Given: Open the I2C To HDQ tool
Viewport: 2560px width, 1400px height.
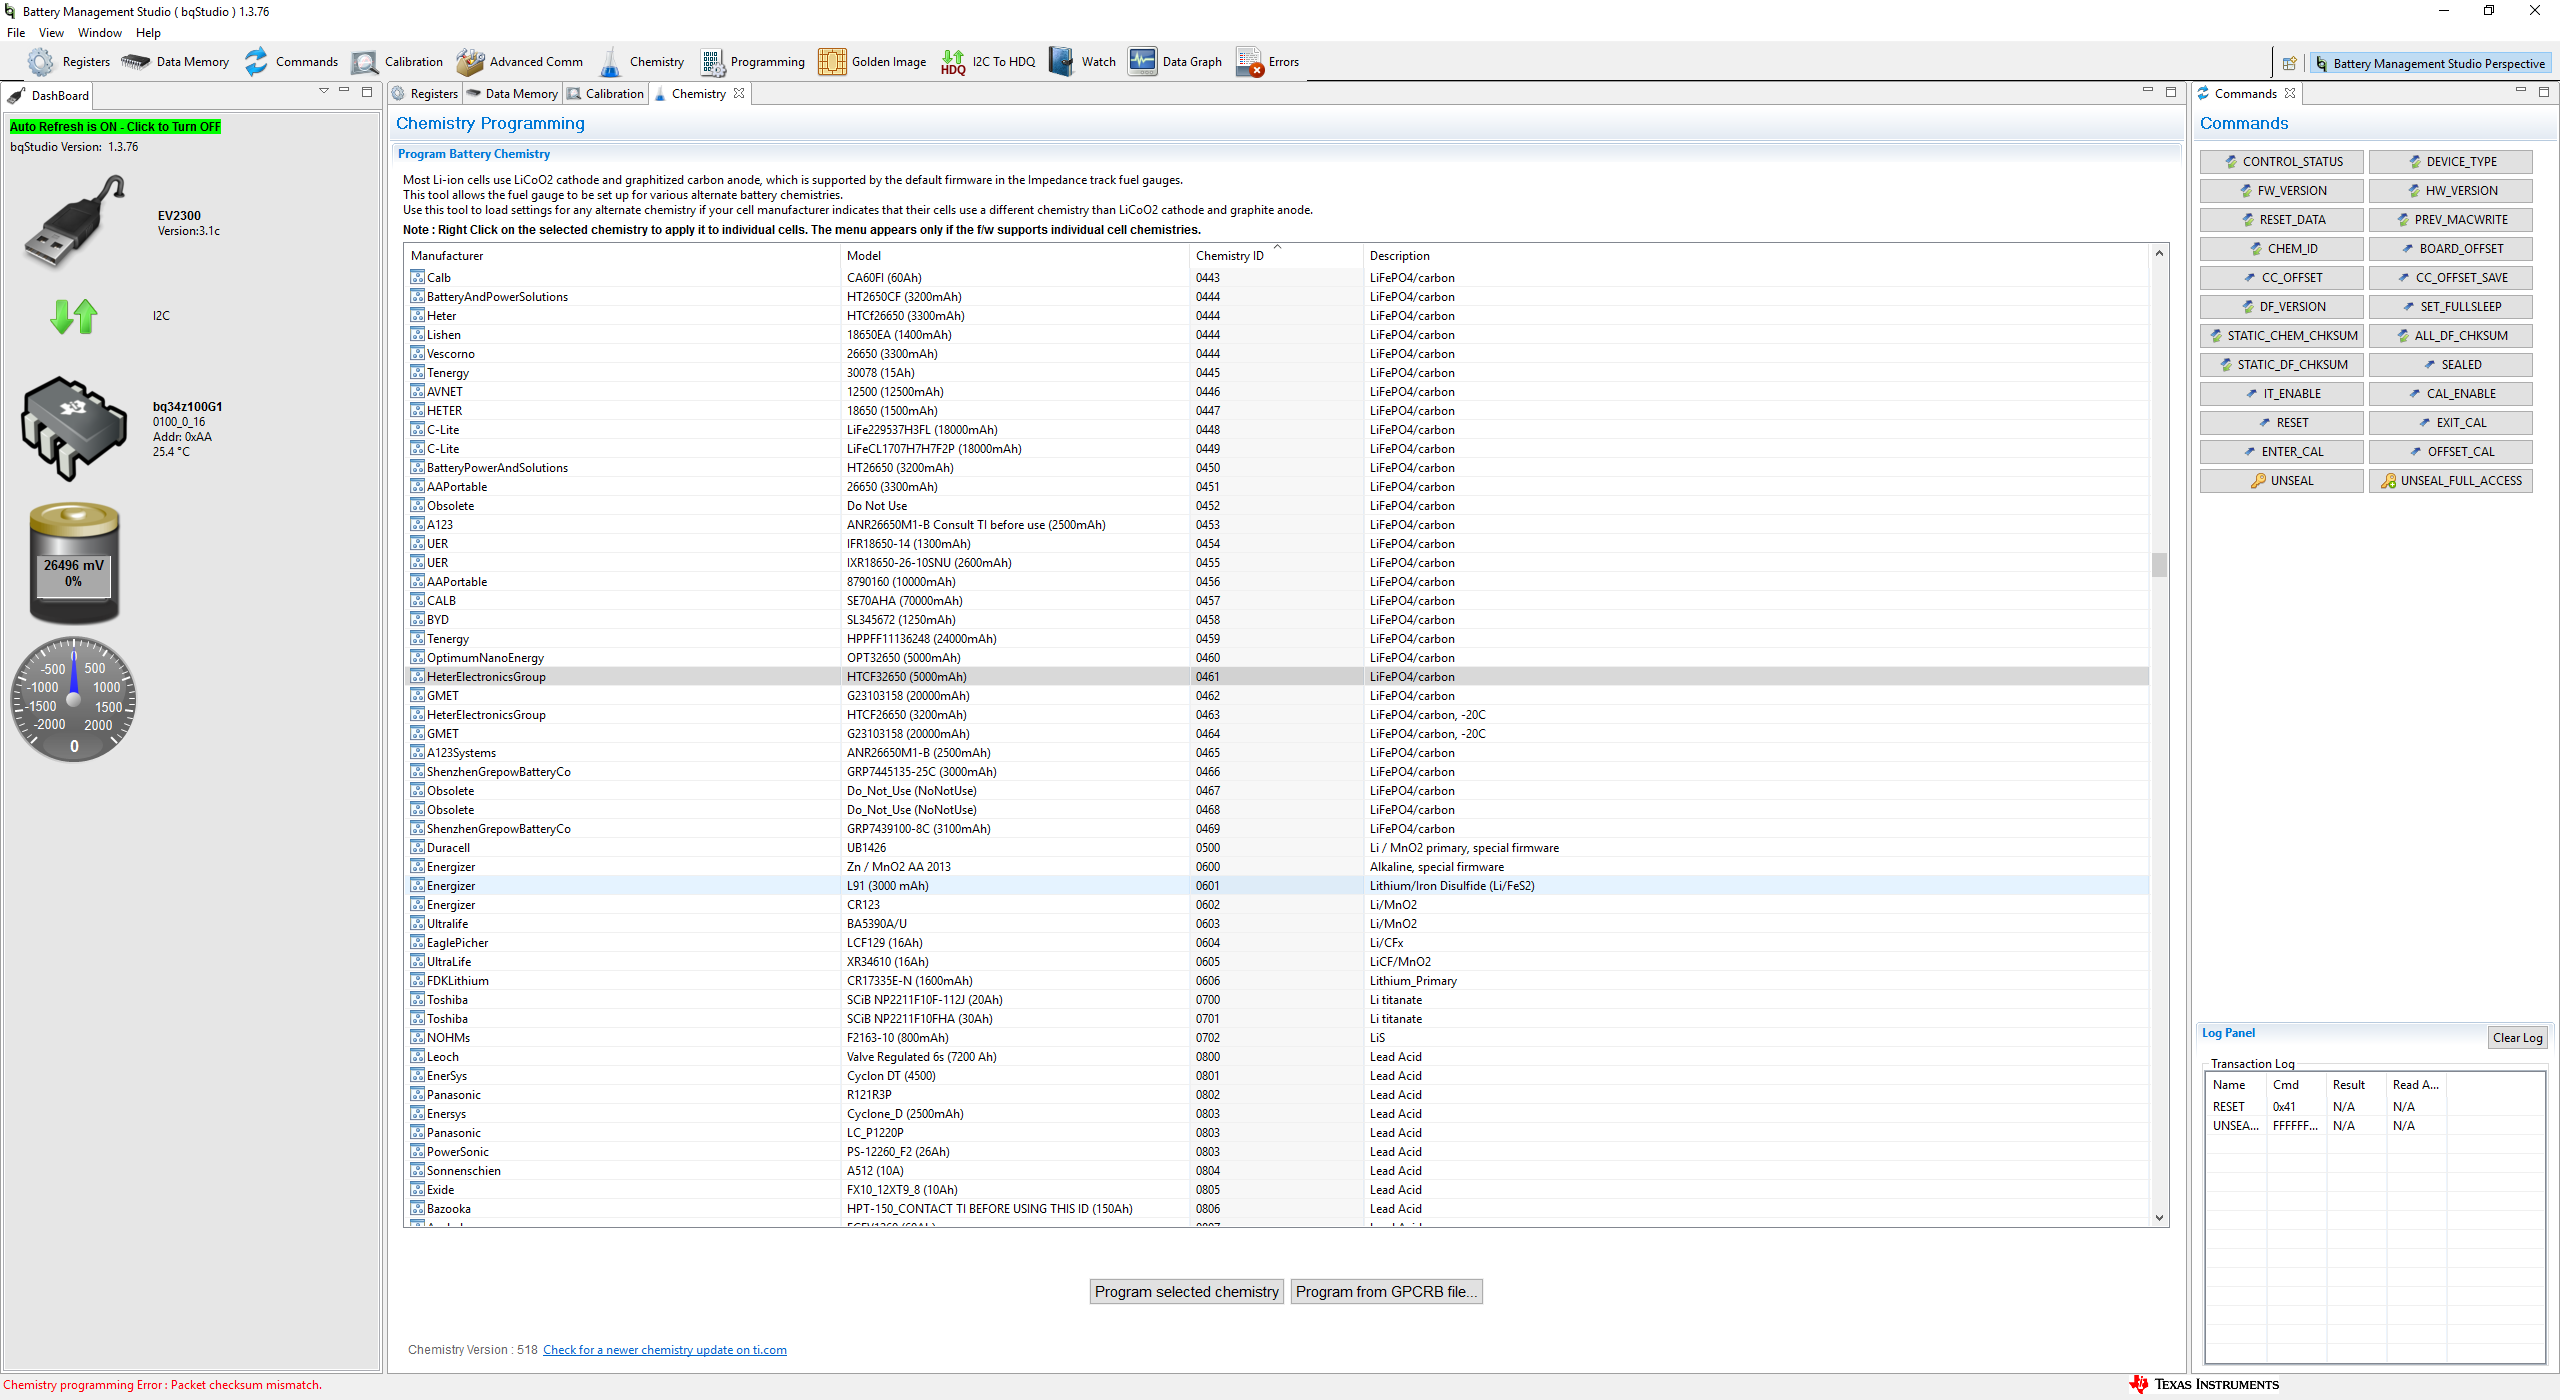Looking at the screenshot, I should 988,62.
